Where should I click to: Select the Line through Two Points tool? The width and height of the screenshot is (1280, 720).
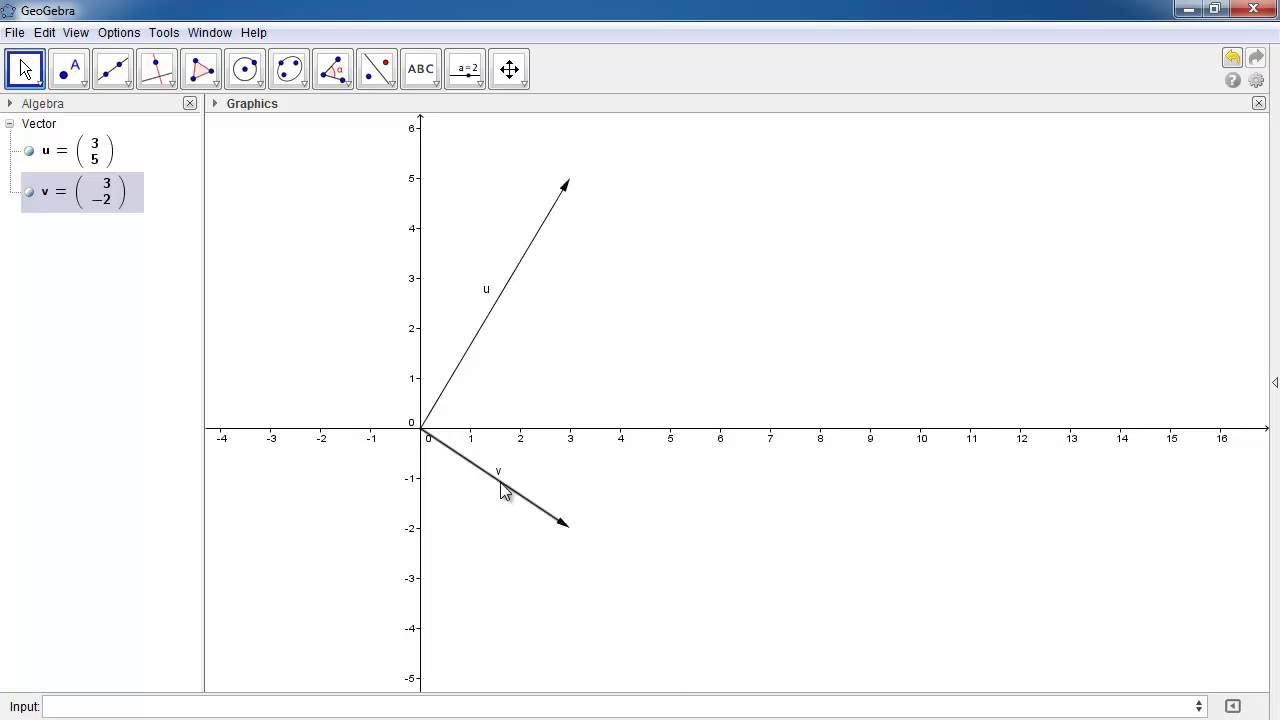(113, 68)
